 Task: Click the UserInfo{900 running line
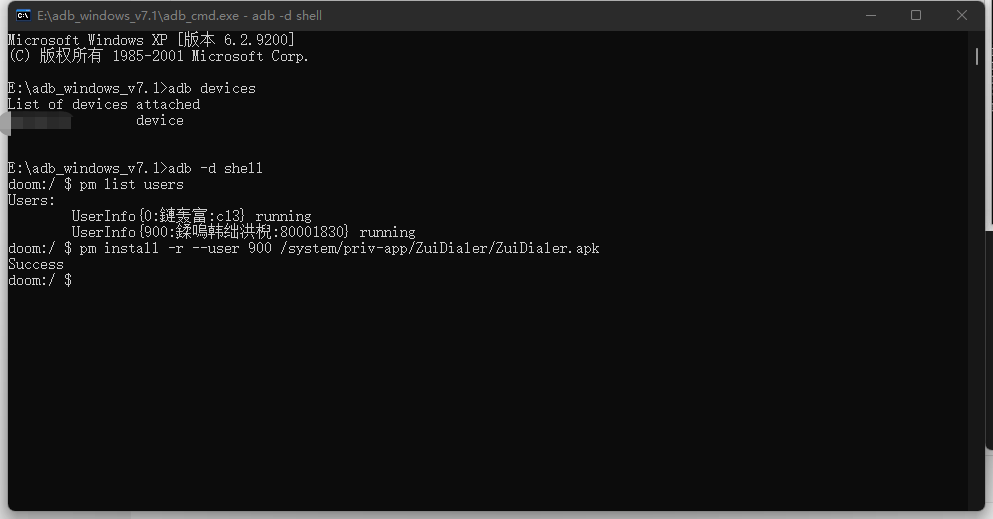[243, 232]
